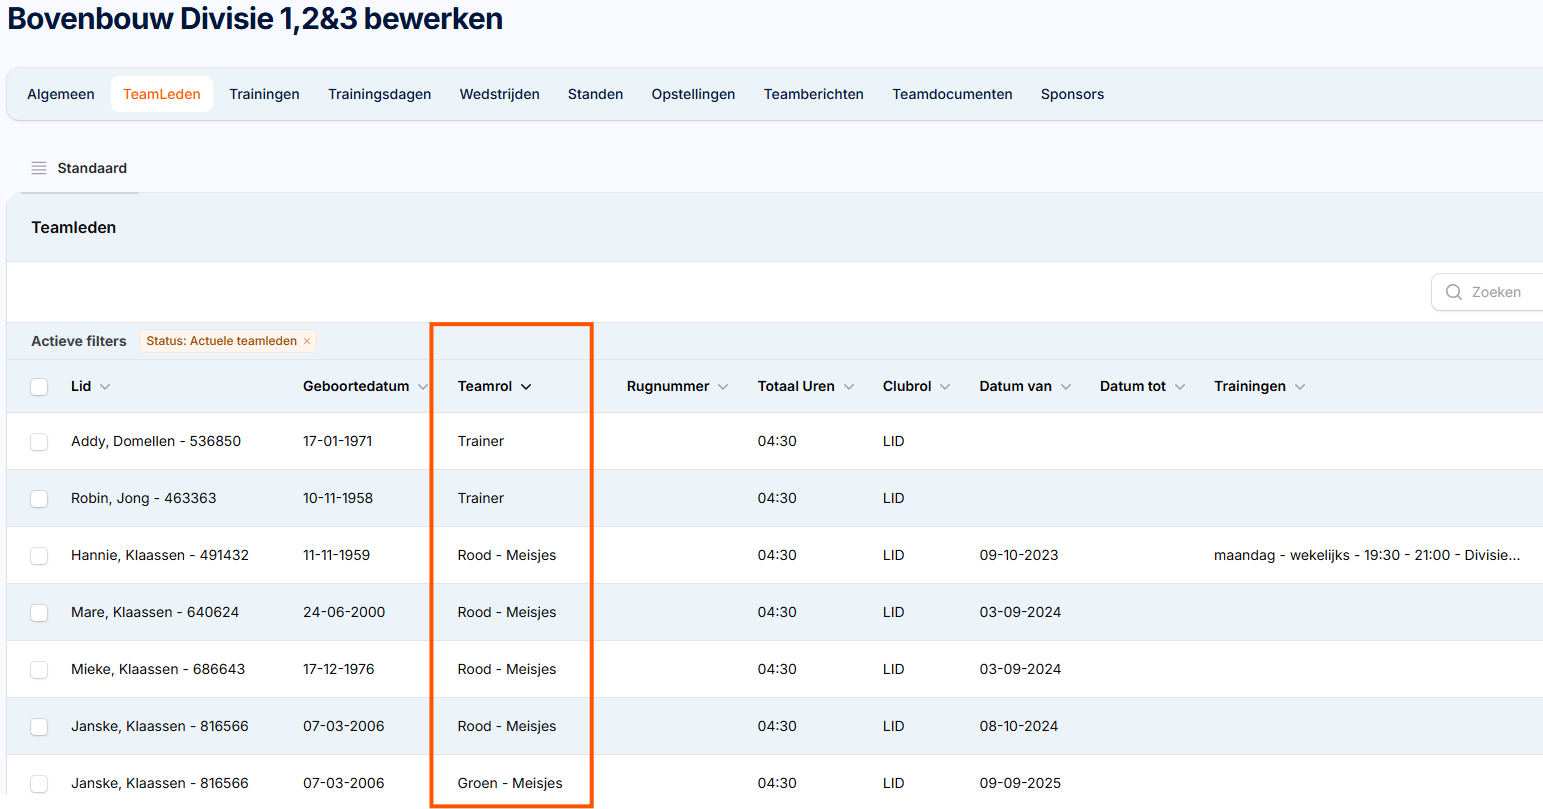Select the Standaard view tab
The image size is (1543, 809).
[80, 168]
